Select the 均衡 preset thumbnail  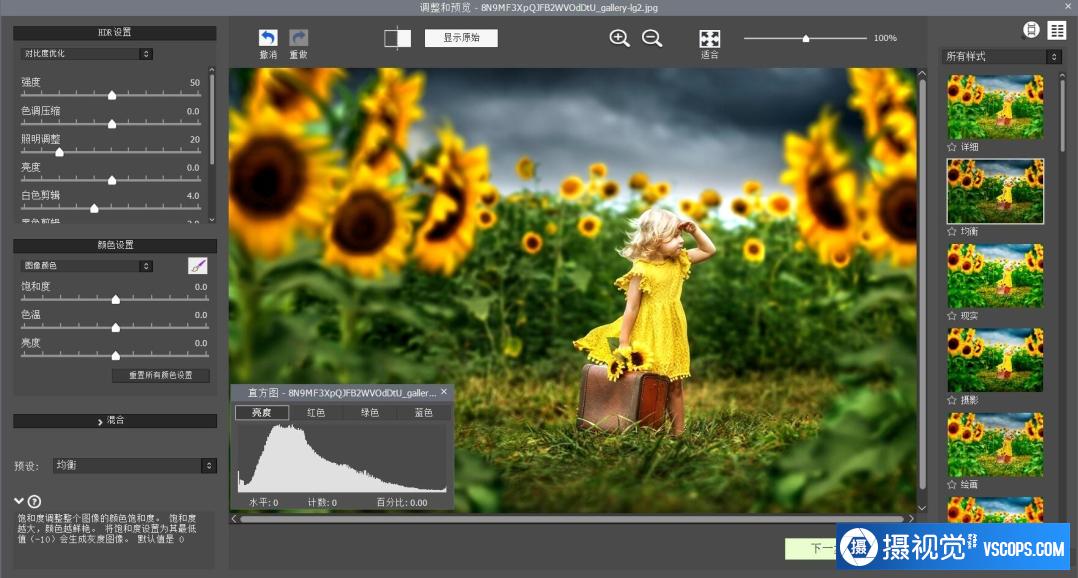point(995,191)
